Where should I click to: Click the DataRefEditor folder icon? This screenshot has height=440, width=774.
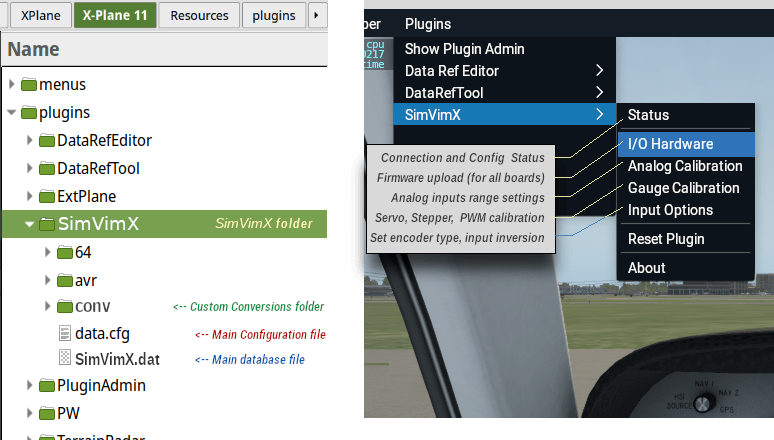coord(47,141)
